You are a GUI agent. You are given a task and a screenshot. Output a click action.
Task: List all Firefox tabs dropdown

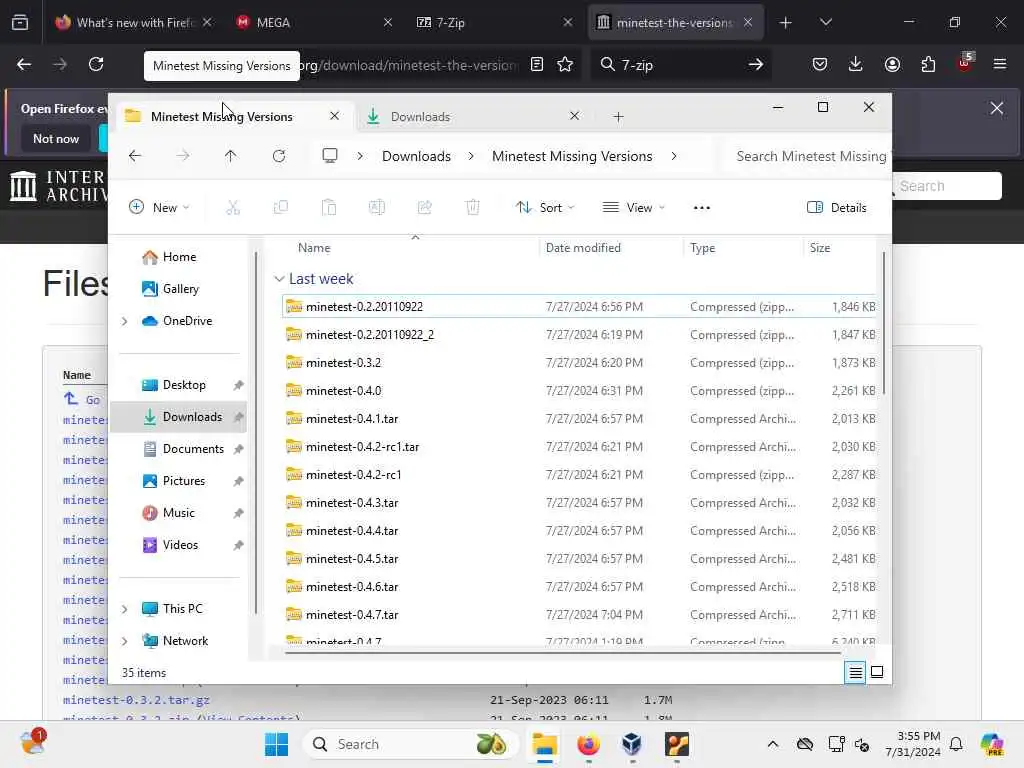coord(825,22)
